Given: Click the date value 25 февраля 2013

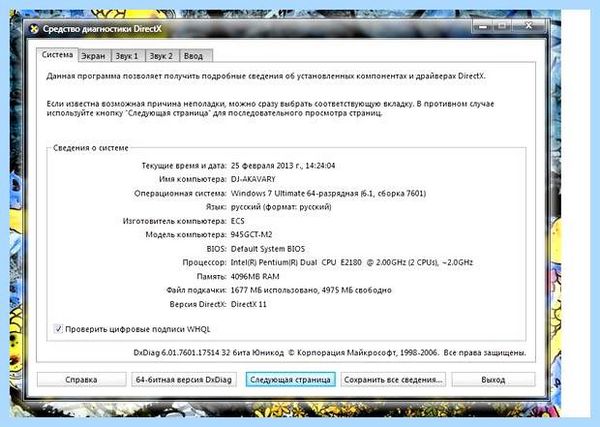Looking at the screenshot, I should [283, 166].
